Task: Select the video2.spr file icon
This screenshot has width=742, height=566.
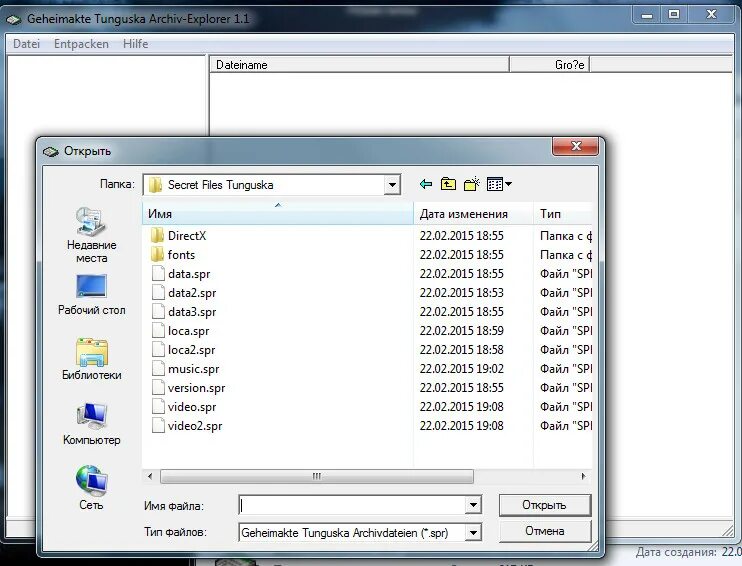Action: click(x=158, y=425)
